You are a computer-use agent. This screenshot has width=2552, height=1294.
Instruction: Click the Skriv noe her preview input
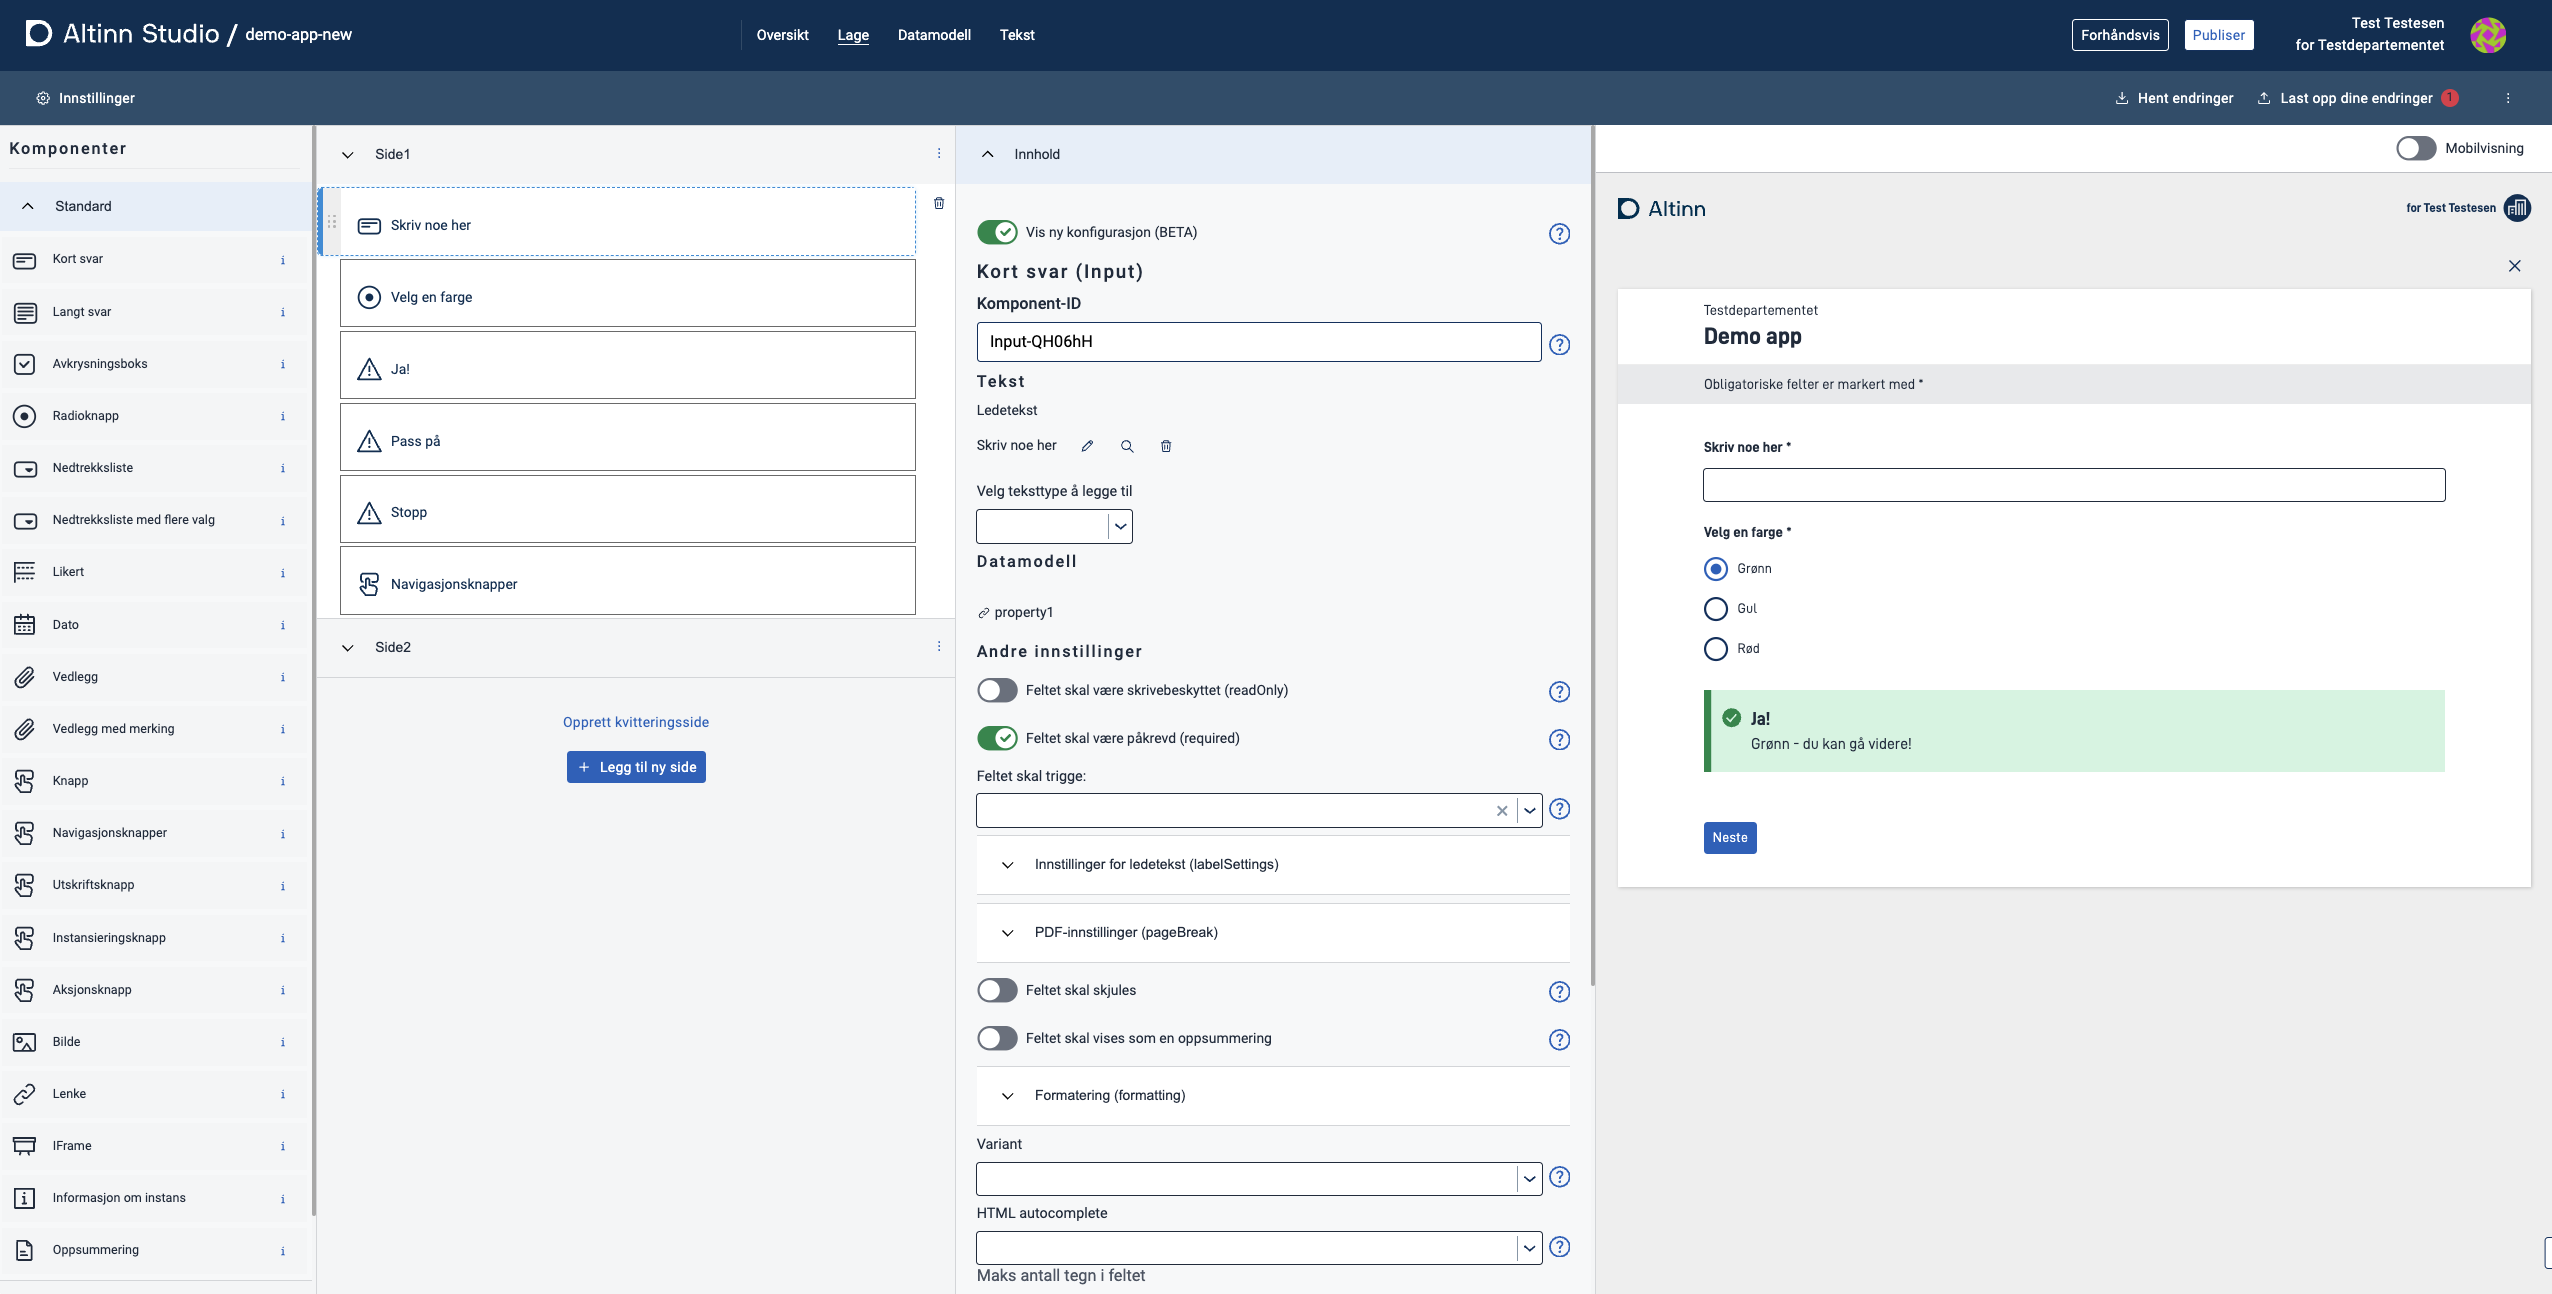(x=2074, y=485)
